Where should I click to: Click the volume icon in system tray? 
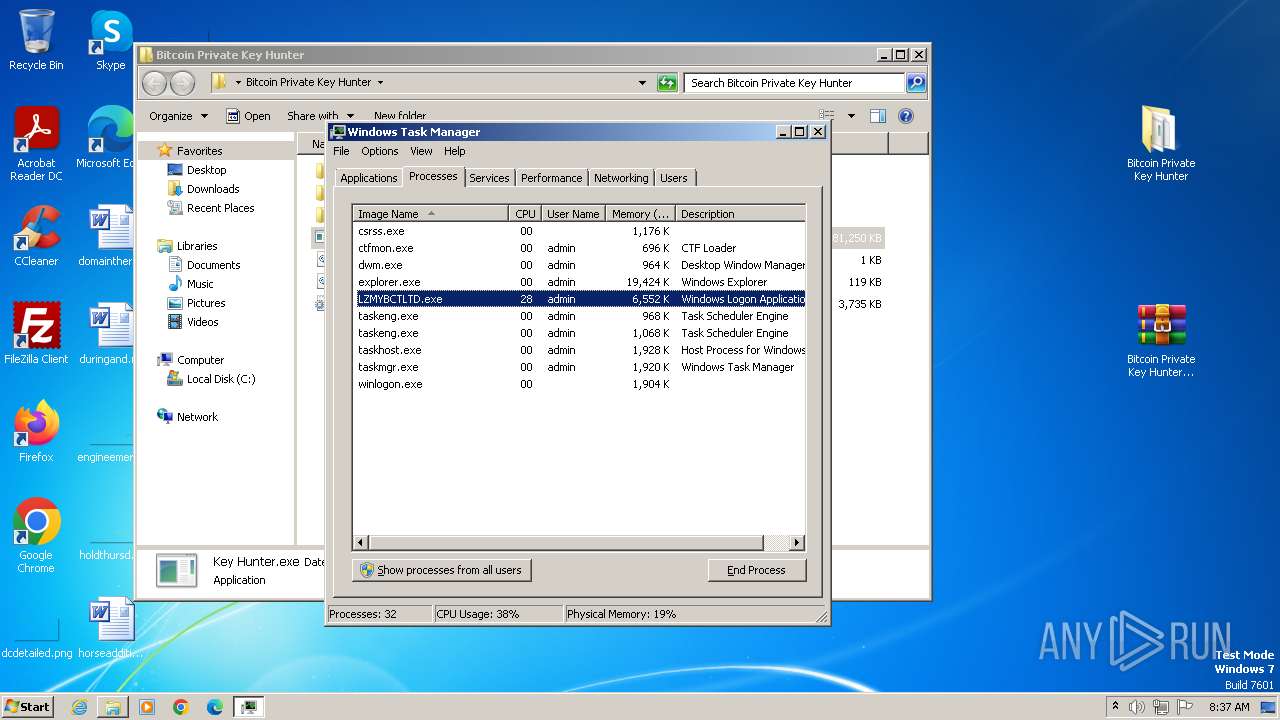[1137, 707]
